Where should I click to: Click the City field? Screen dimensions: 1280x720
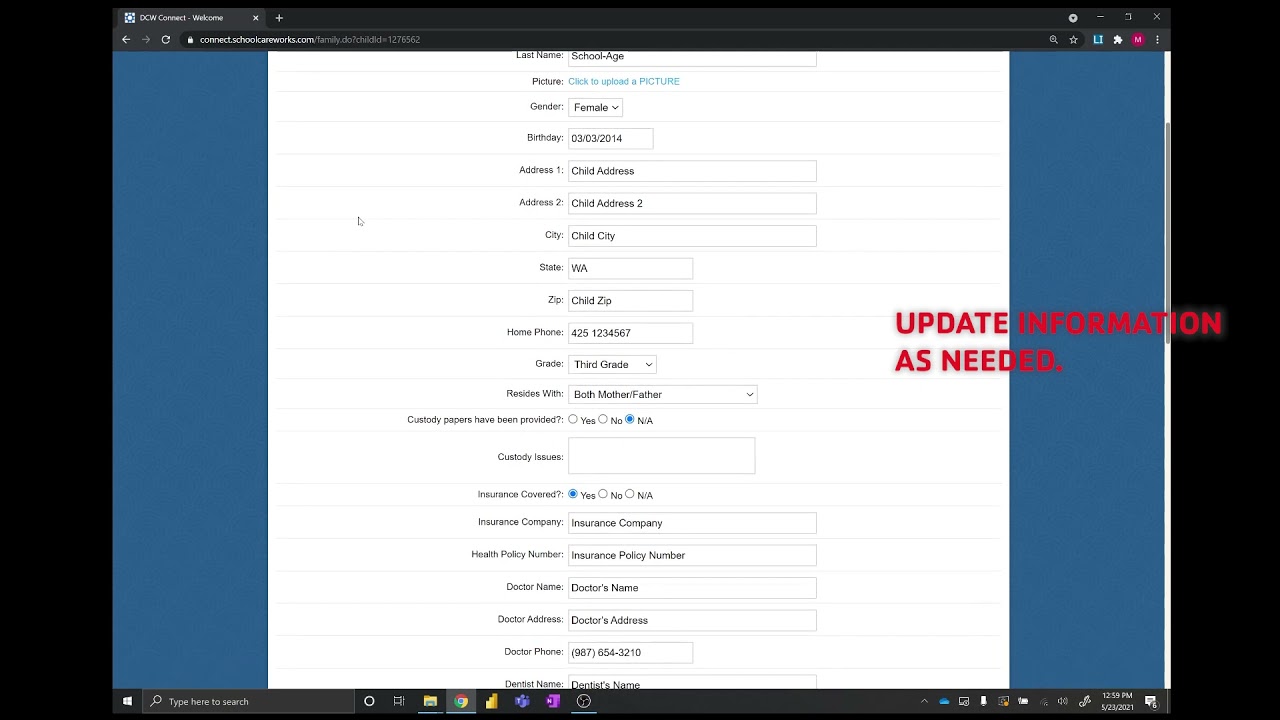tap(692, 236)
